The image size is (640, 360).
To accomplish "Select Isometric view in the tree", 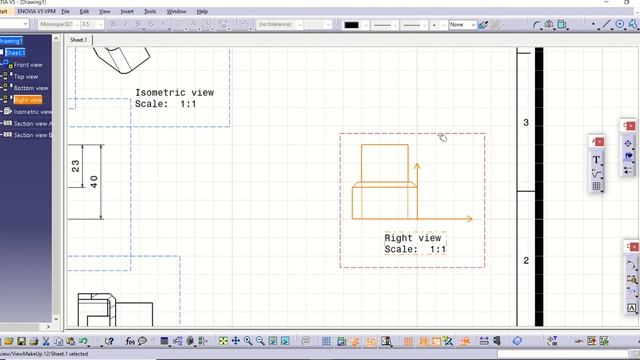I will click(x=33, y=111).
